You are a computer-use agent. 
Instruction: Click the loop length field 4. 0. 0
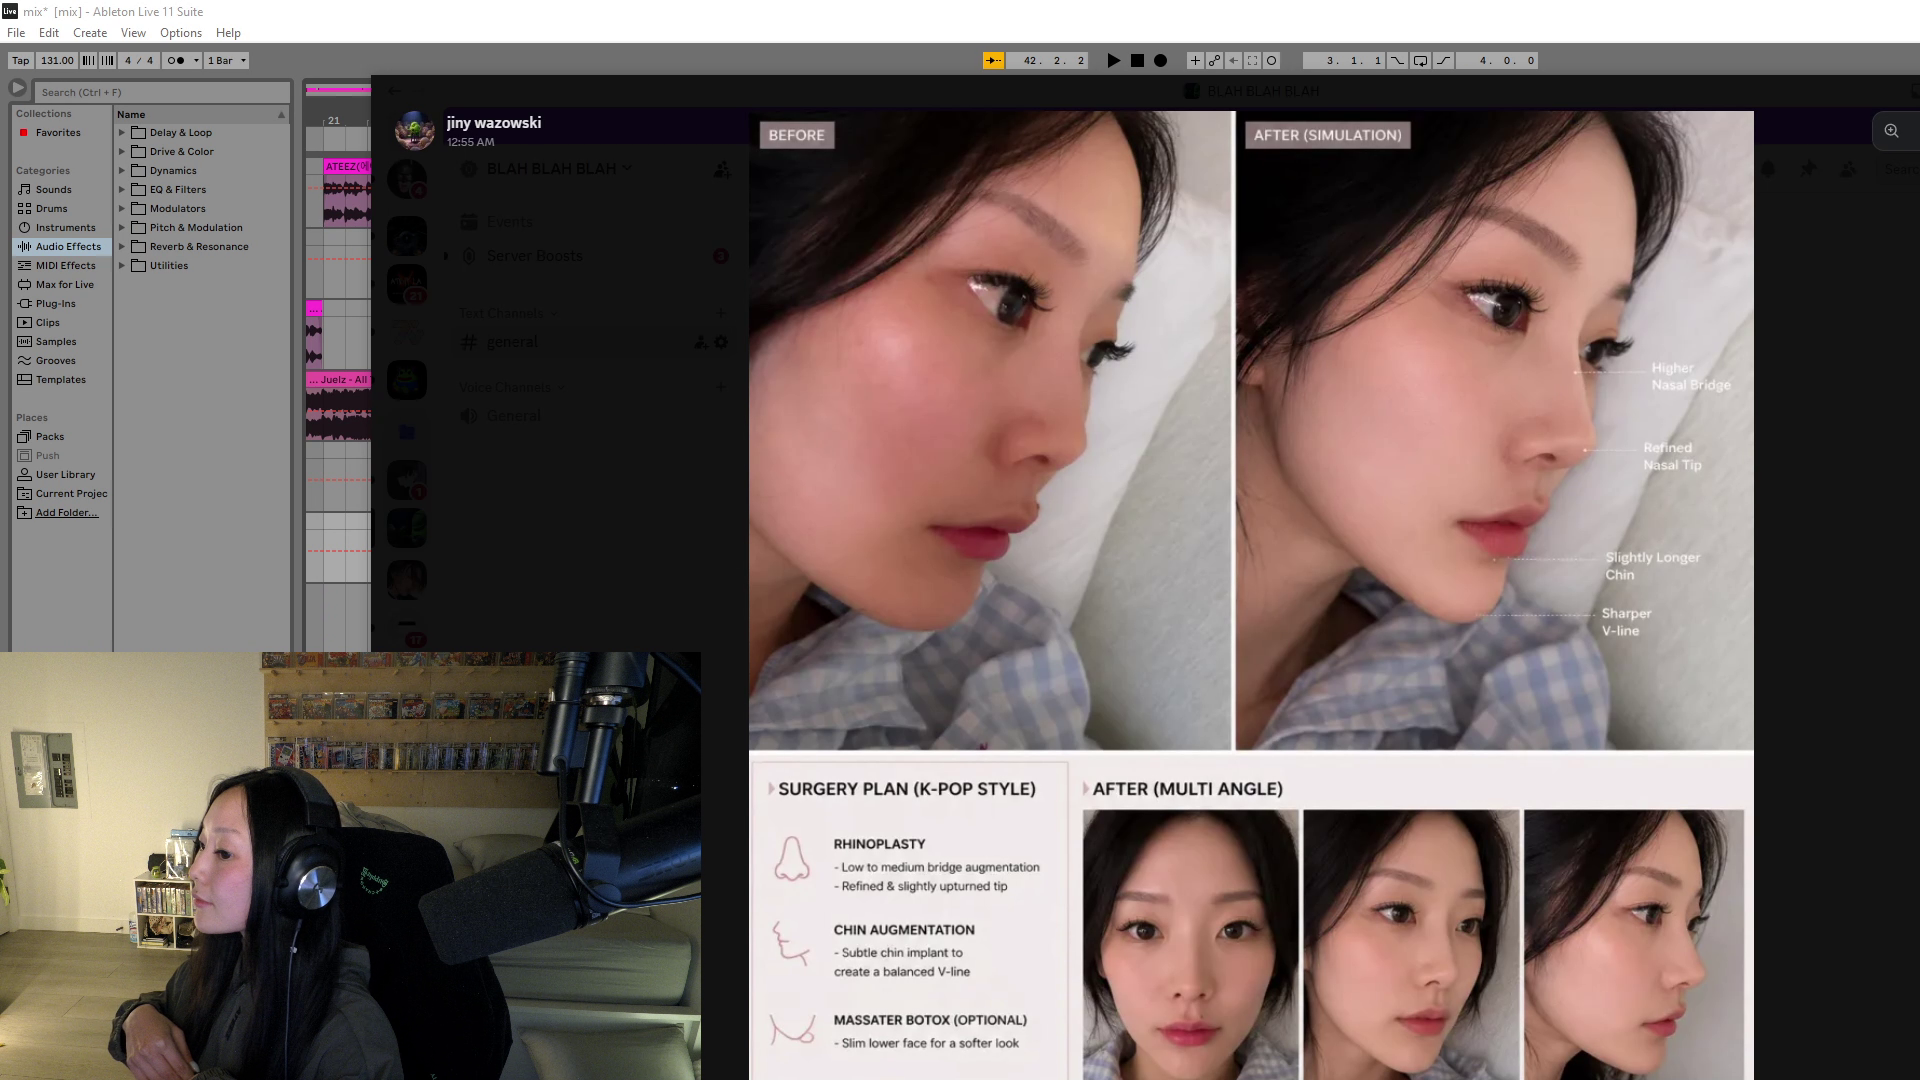pyautogui.click(x=1496, y=61)
